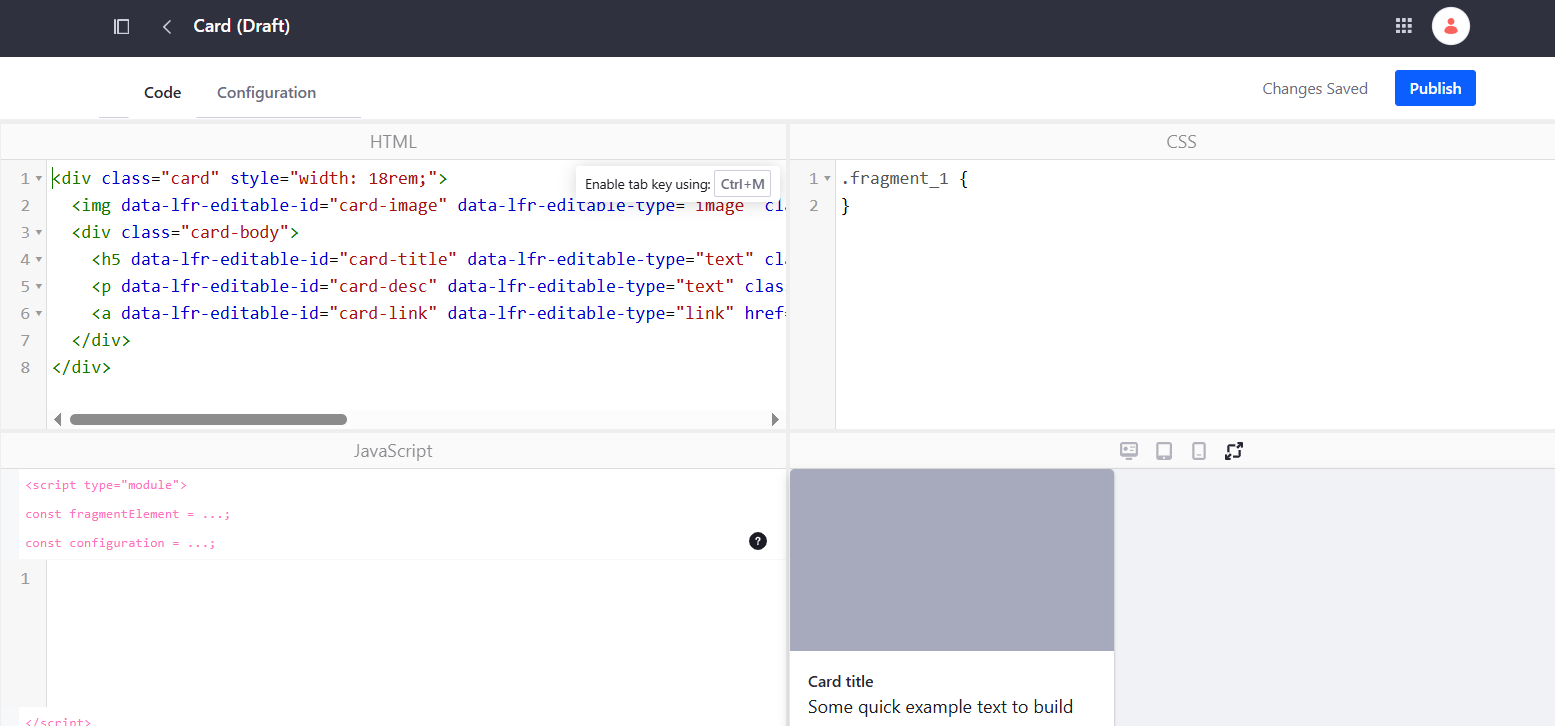Click the card image placeholder in preview

952,560
